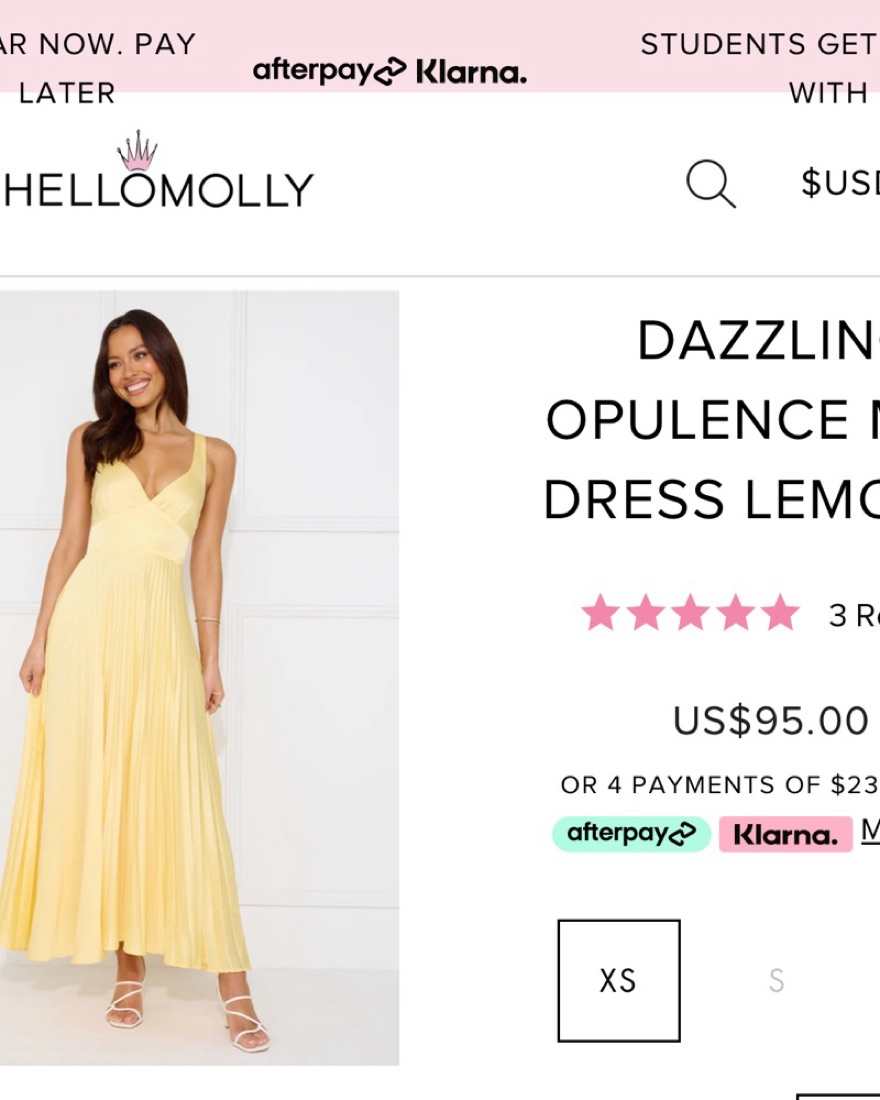
Task: Click the first pink rating star
Action: coord(600,613)
